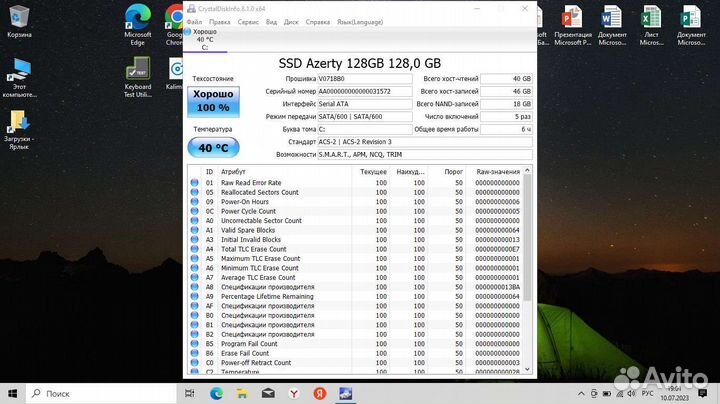720x404 pixels.
Task: Select the drive C: tab with Хорошо status
Action: 205,39
